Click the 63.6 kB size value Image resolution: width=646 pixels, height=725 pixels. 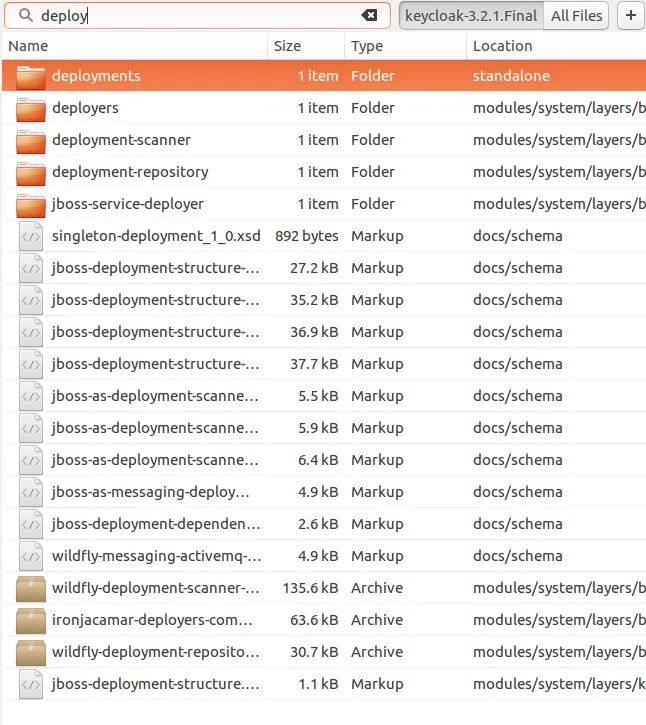314,620
